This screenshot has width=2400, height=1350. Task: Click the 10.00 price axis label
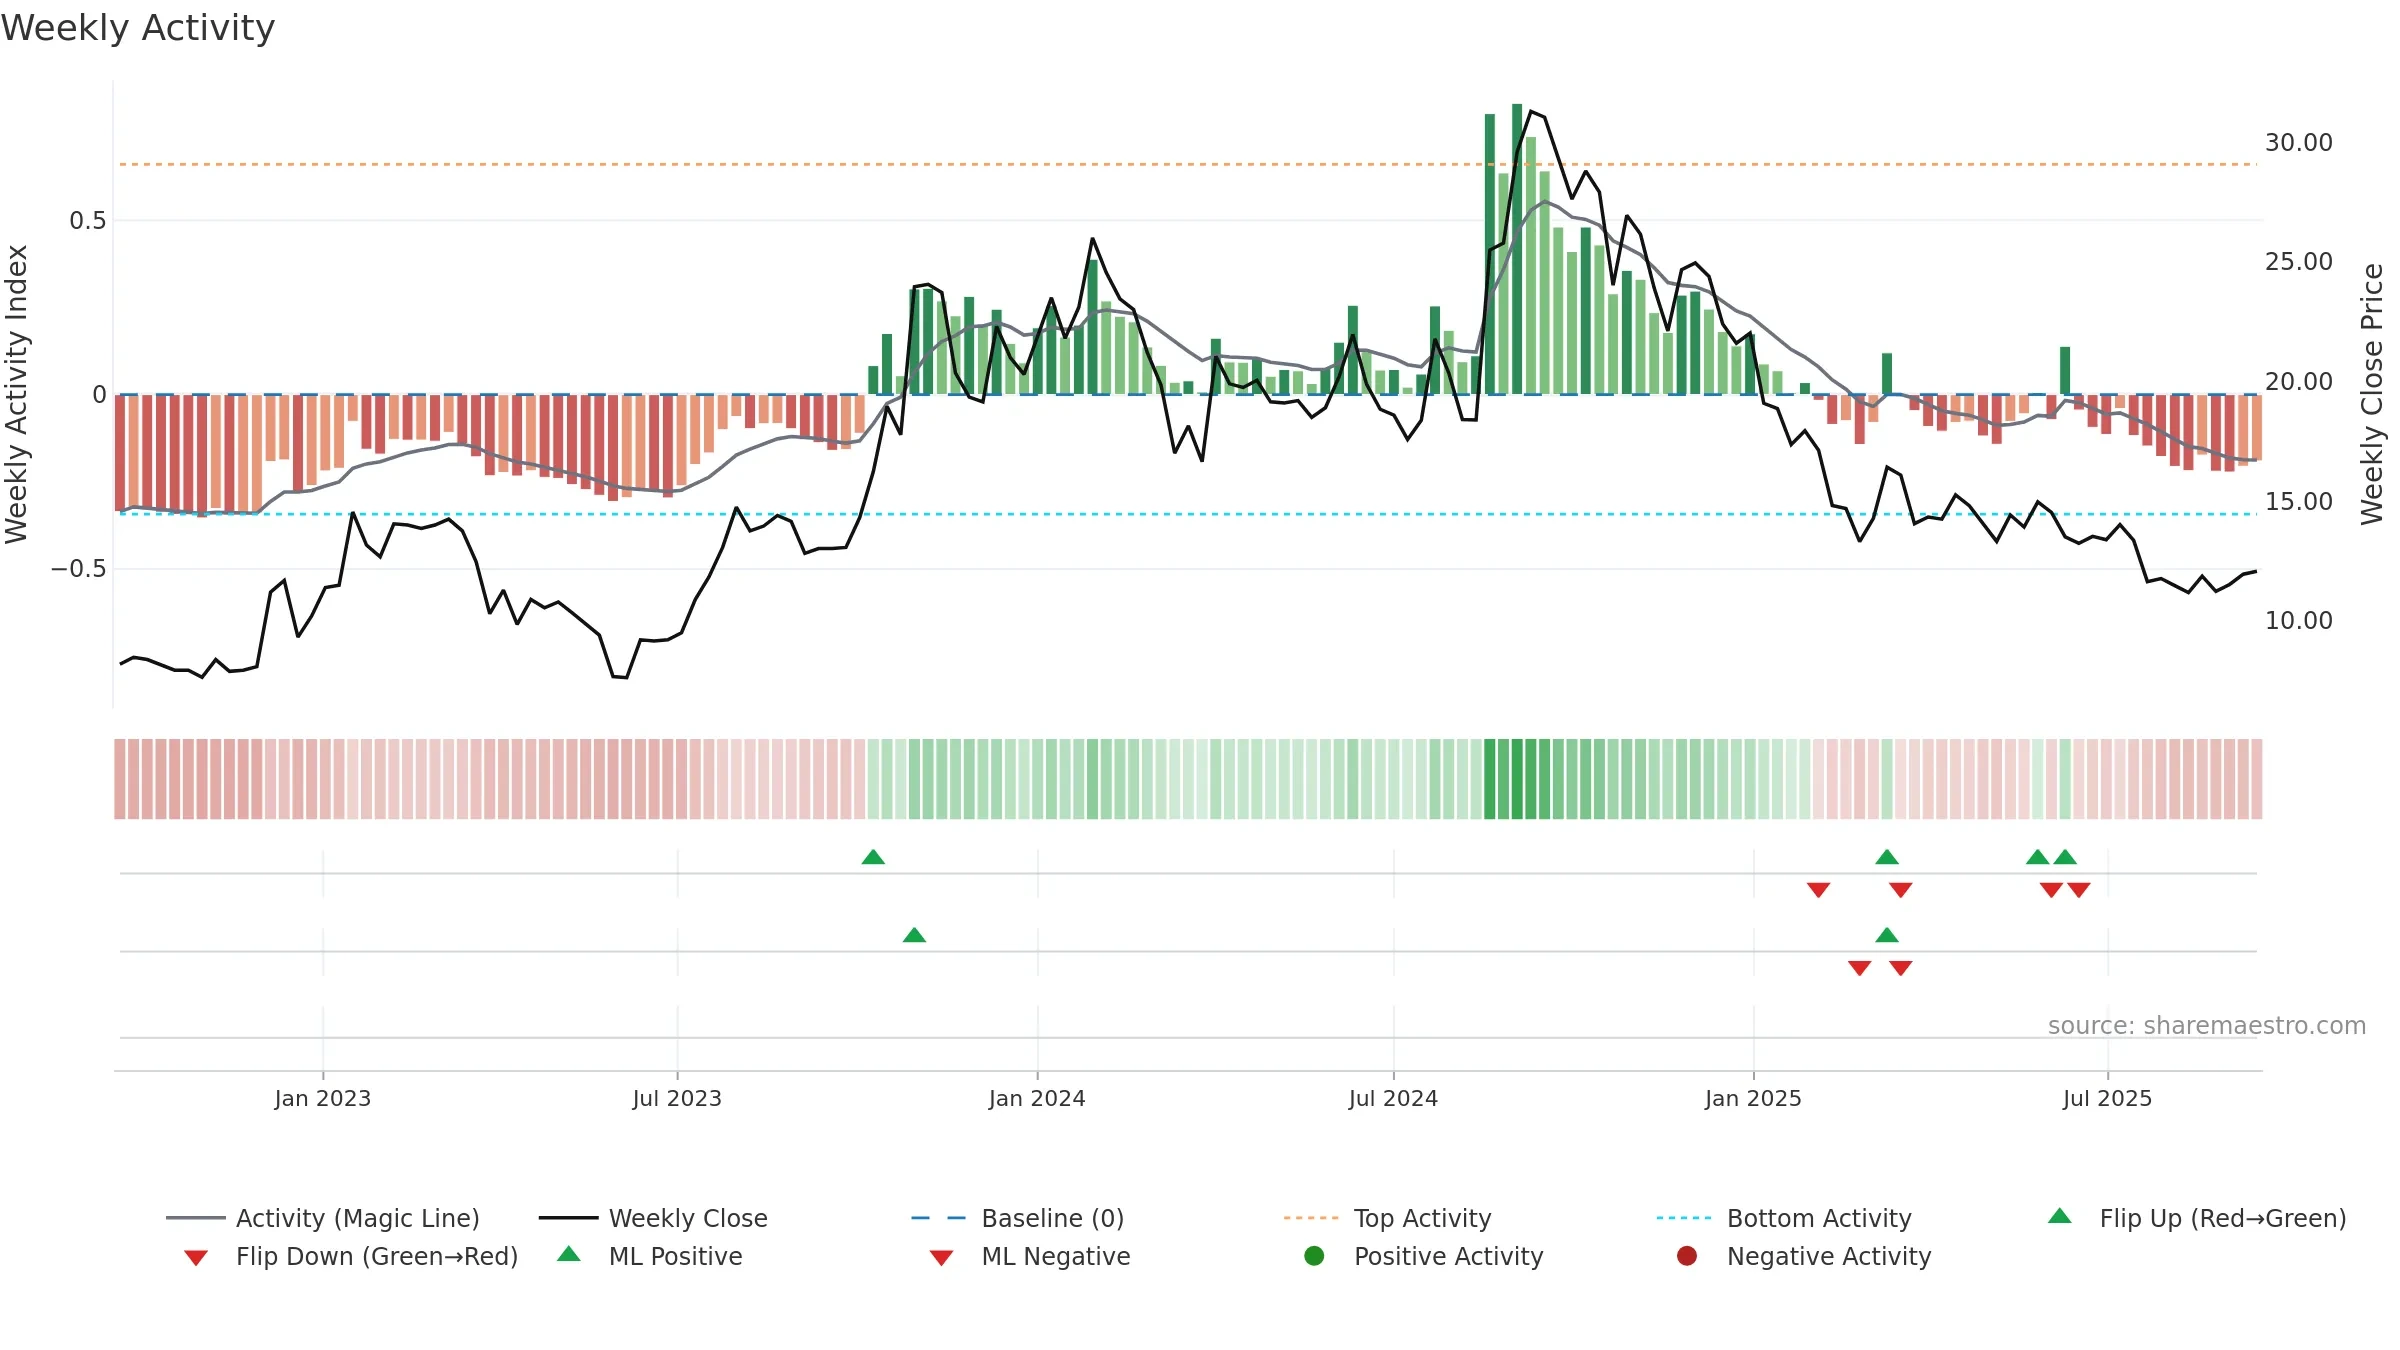(2299, 621)
